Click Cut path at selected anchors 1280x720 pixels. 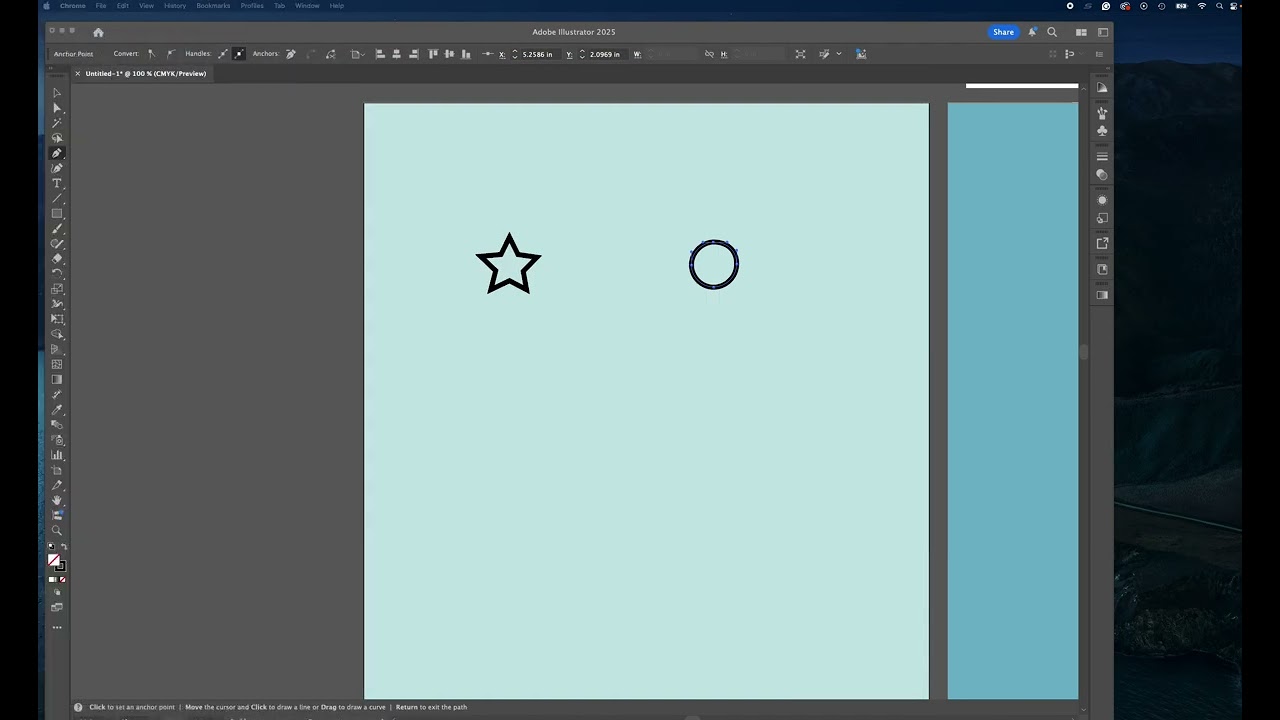click(x=330, y=54)
